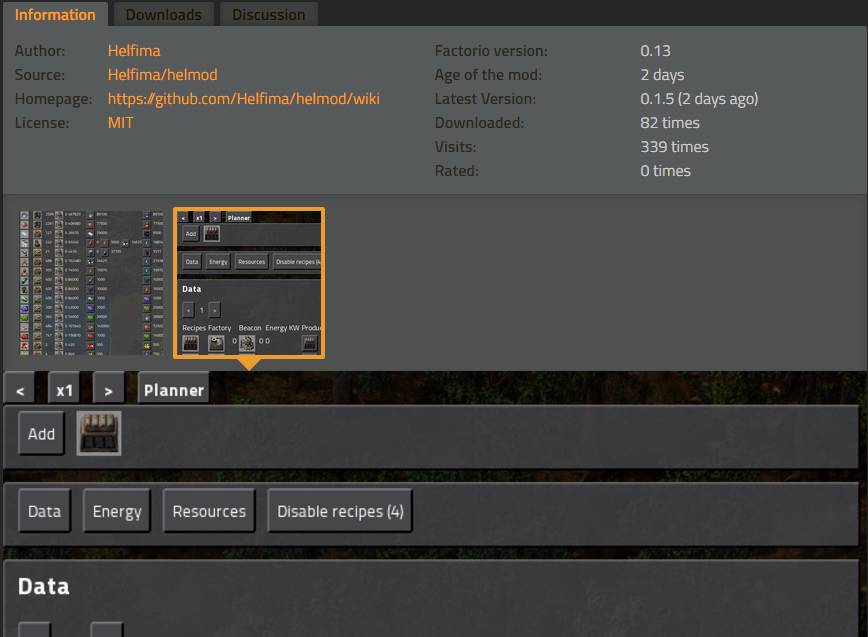Open author Helfima's profile link
Screen dimensions: 868x637
[134, 51]
